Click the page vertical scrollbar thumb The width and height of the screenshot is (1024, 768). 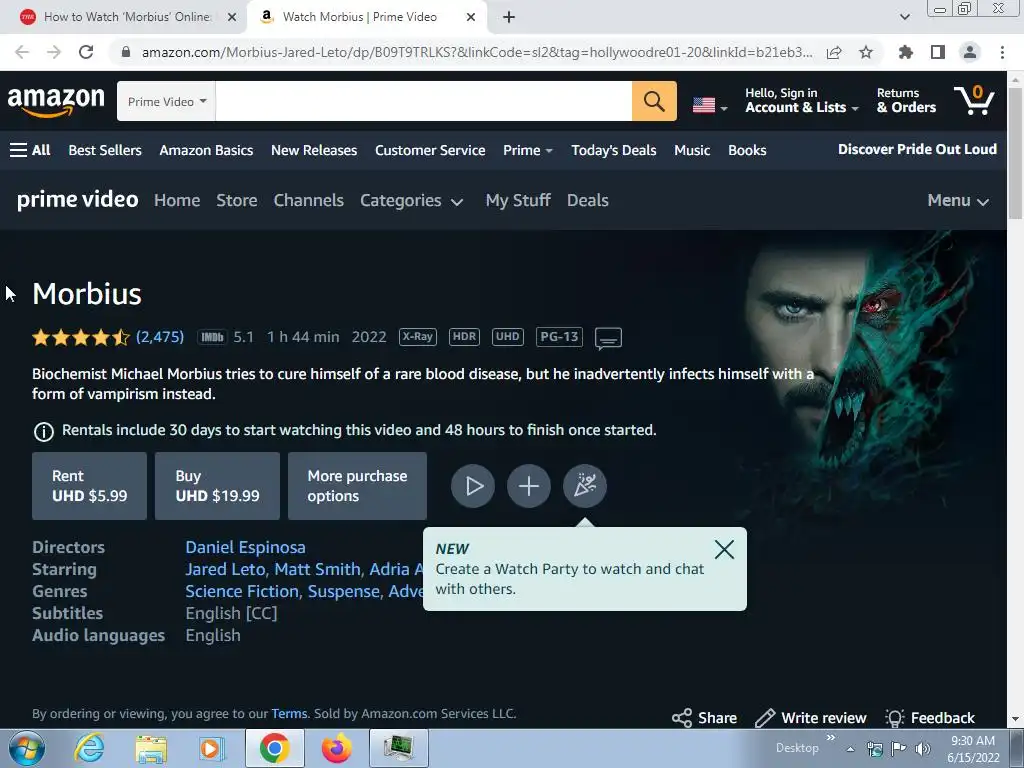[1015, 153]
